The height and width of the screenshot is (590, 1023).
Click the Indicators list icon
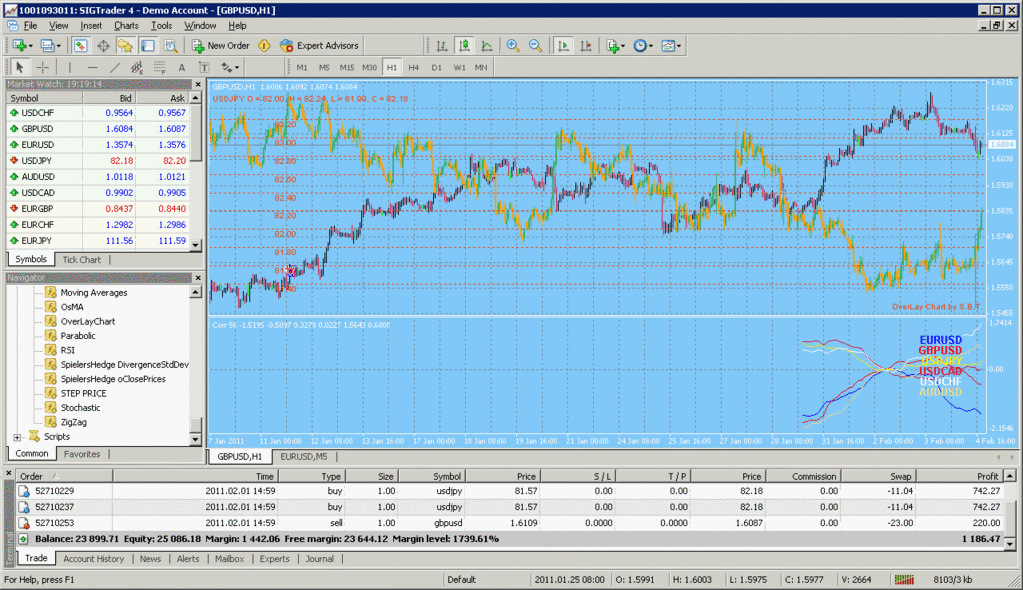(613, 46)
